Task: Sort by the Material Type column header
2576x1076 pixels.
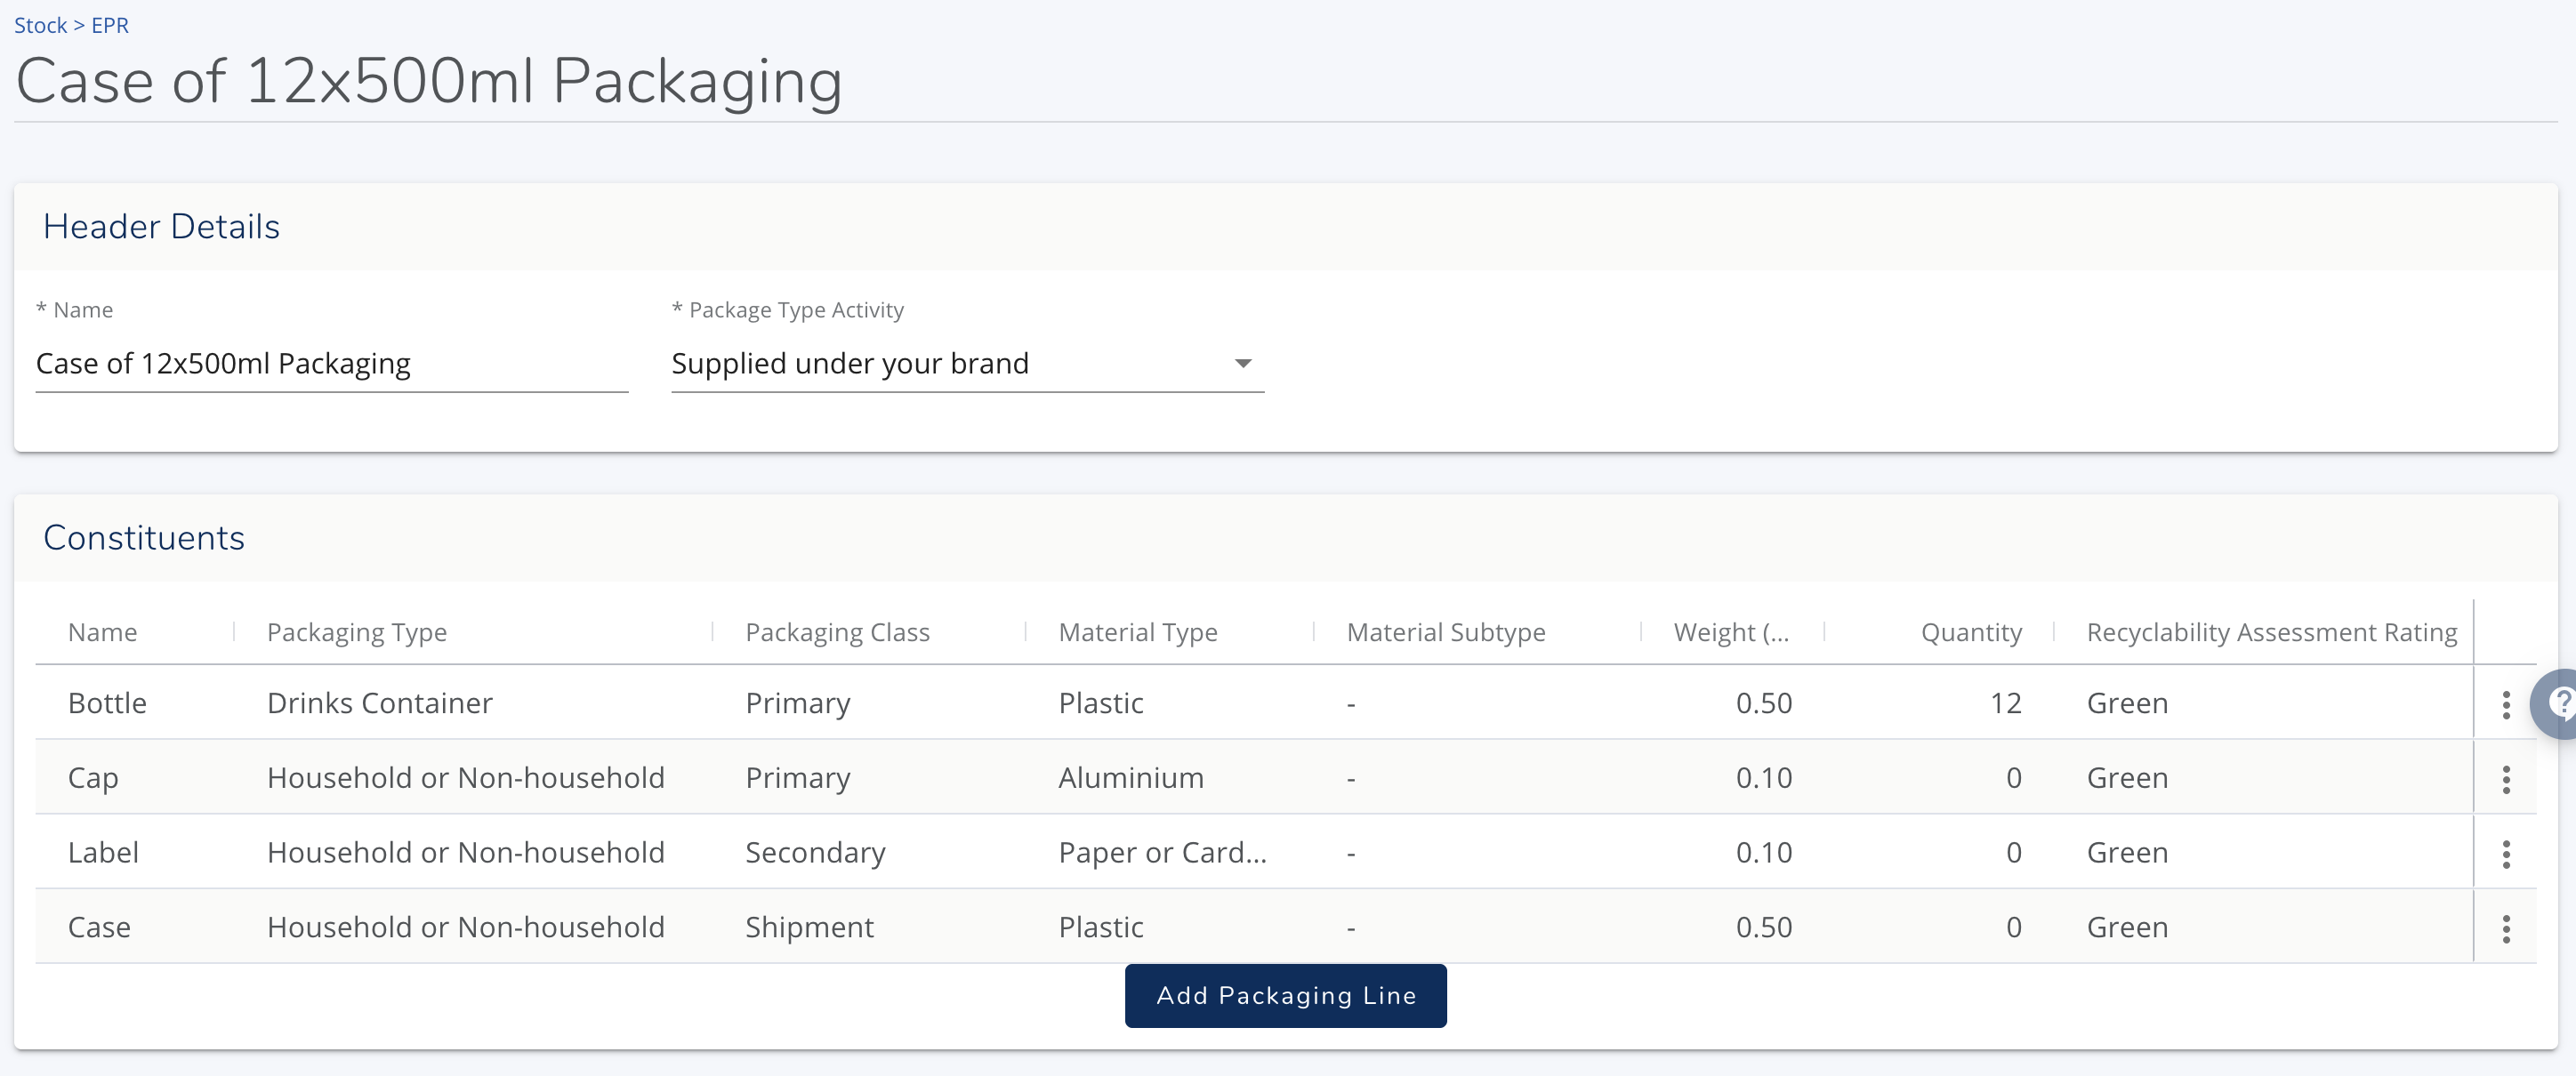Action: (x=1137, y=632)
